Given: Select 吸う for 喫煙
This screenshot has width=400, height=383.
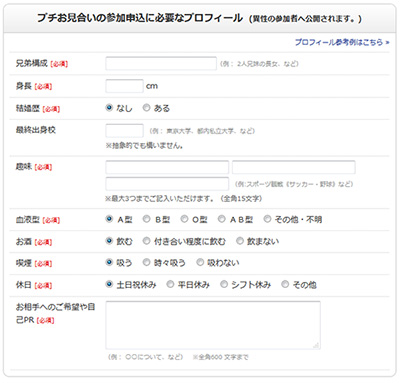Looking at the screenshot, I should (x=109, y=262).
